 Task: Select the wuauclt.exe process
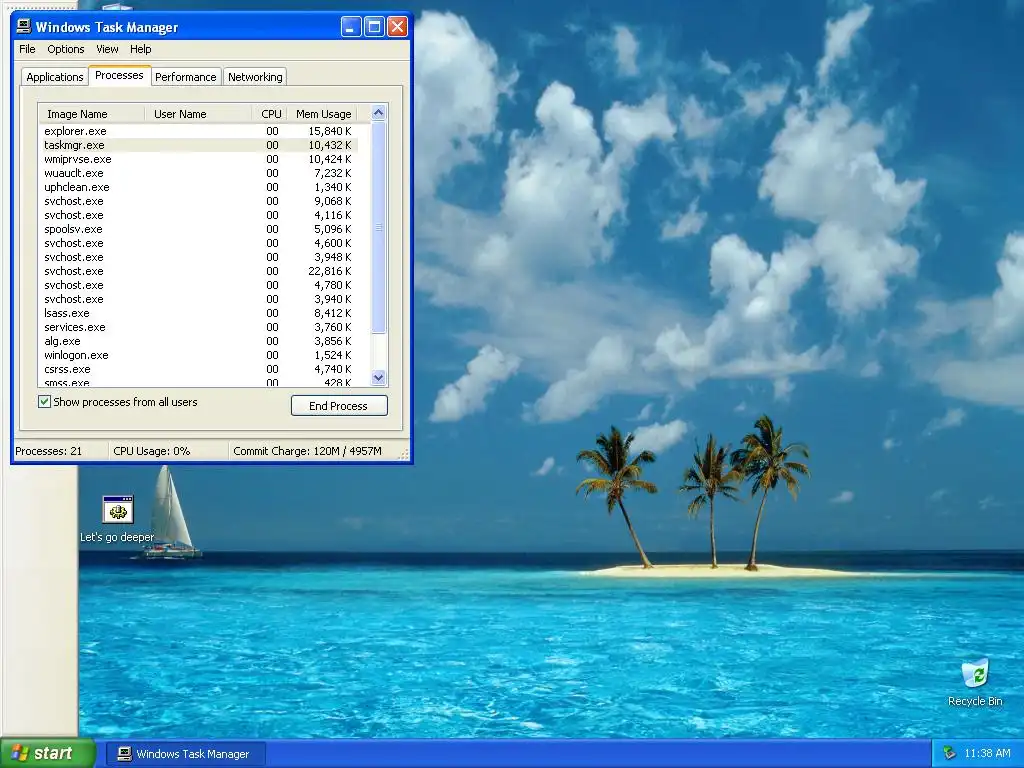pyautogui.click(x=199, y=173)
